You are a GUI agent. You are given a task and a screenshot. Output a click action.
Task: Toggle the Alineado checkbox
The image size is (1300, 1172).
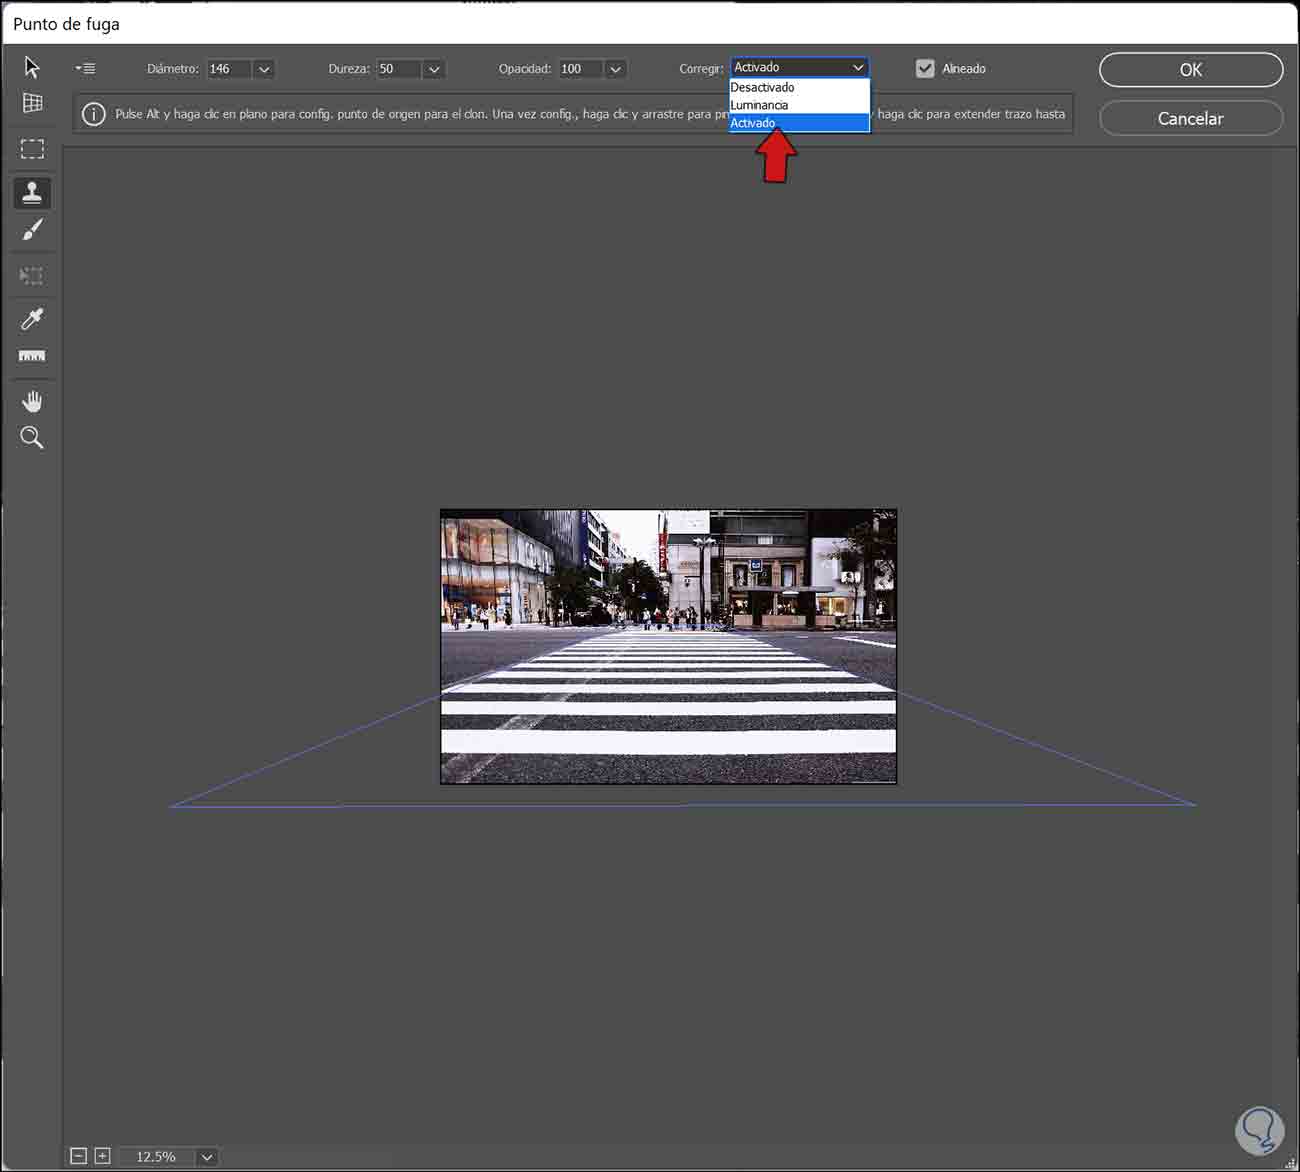(925, 68)
